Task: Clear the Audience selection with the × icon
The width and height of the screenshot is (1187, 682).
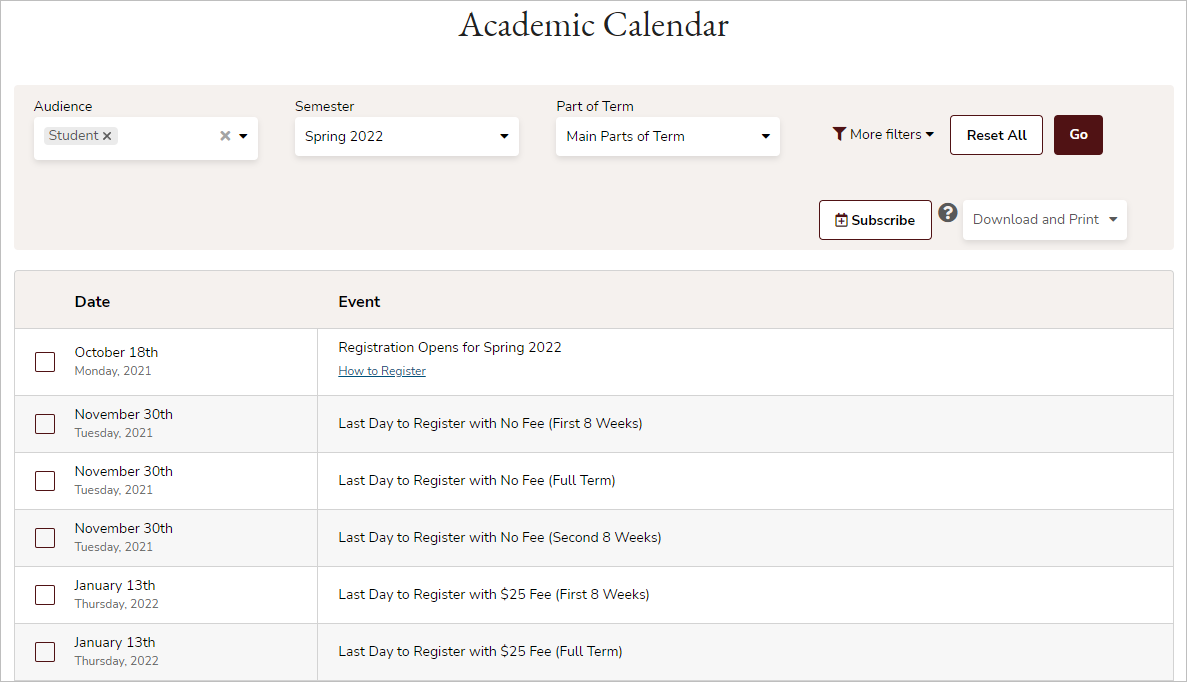Action: click(x=225, y=135)
